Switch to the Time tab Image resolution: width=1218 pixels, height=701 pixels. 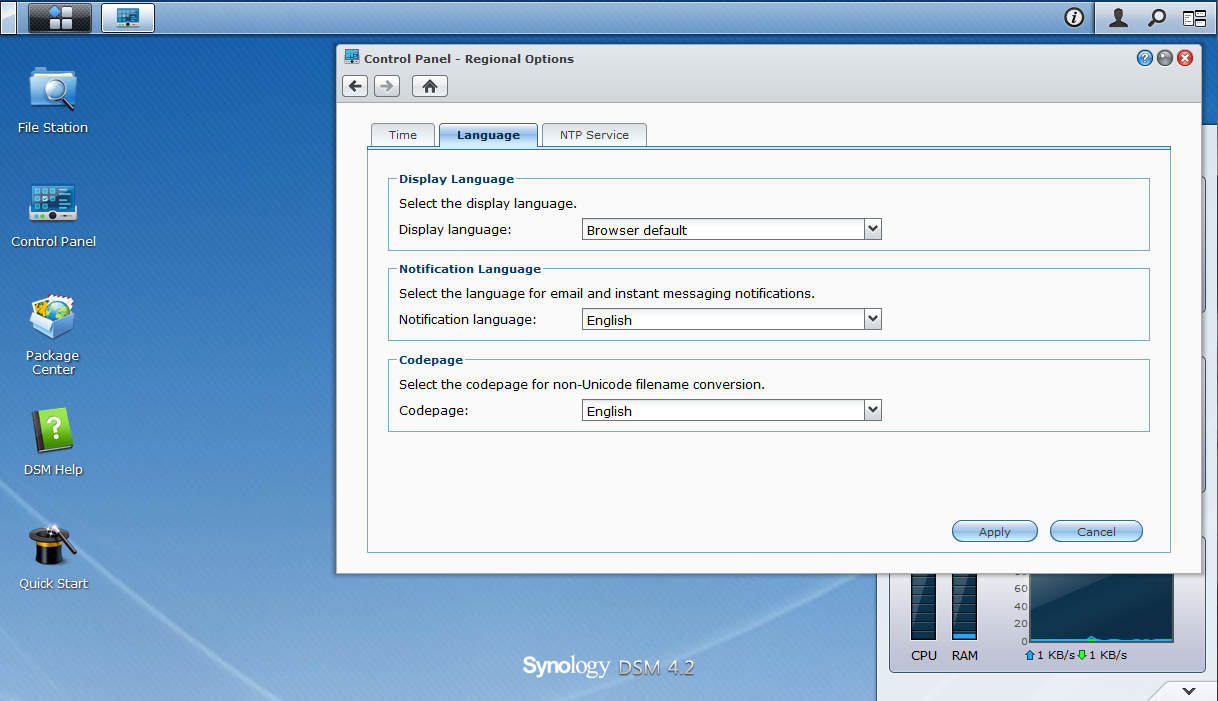click(403, 135)
